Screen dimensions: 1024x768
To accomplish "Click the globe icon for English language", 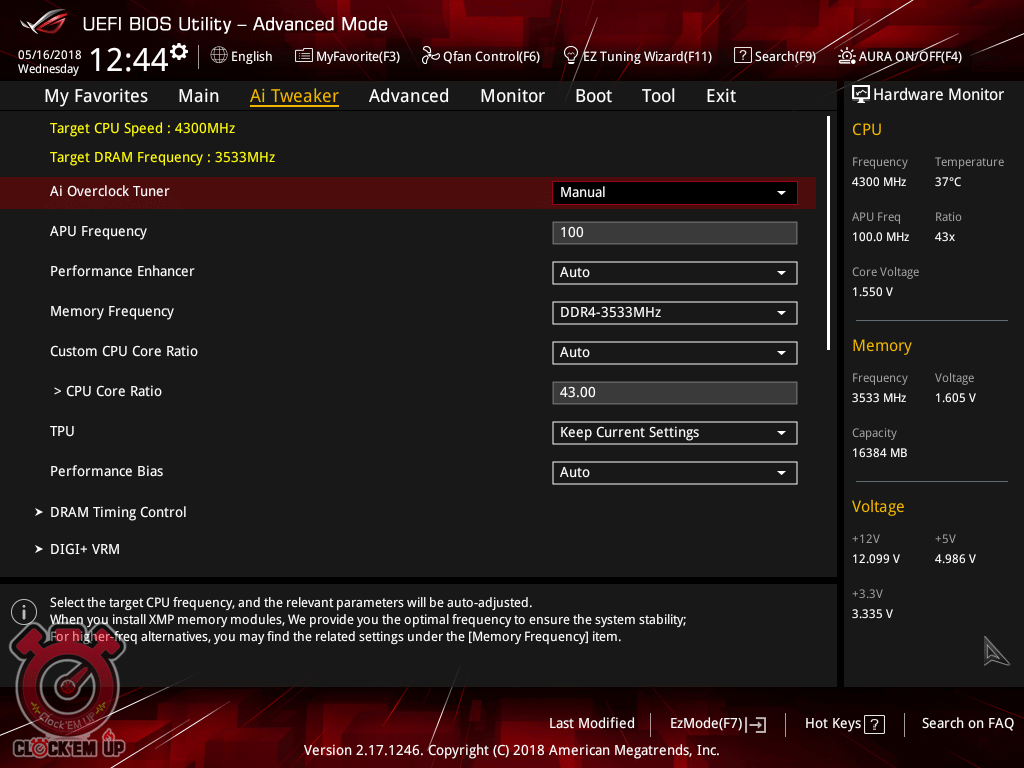I will pyautogui.click(x=219, y=56).
